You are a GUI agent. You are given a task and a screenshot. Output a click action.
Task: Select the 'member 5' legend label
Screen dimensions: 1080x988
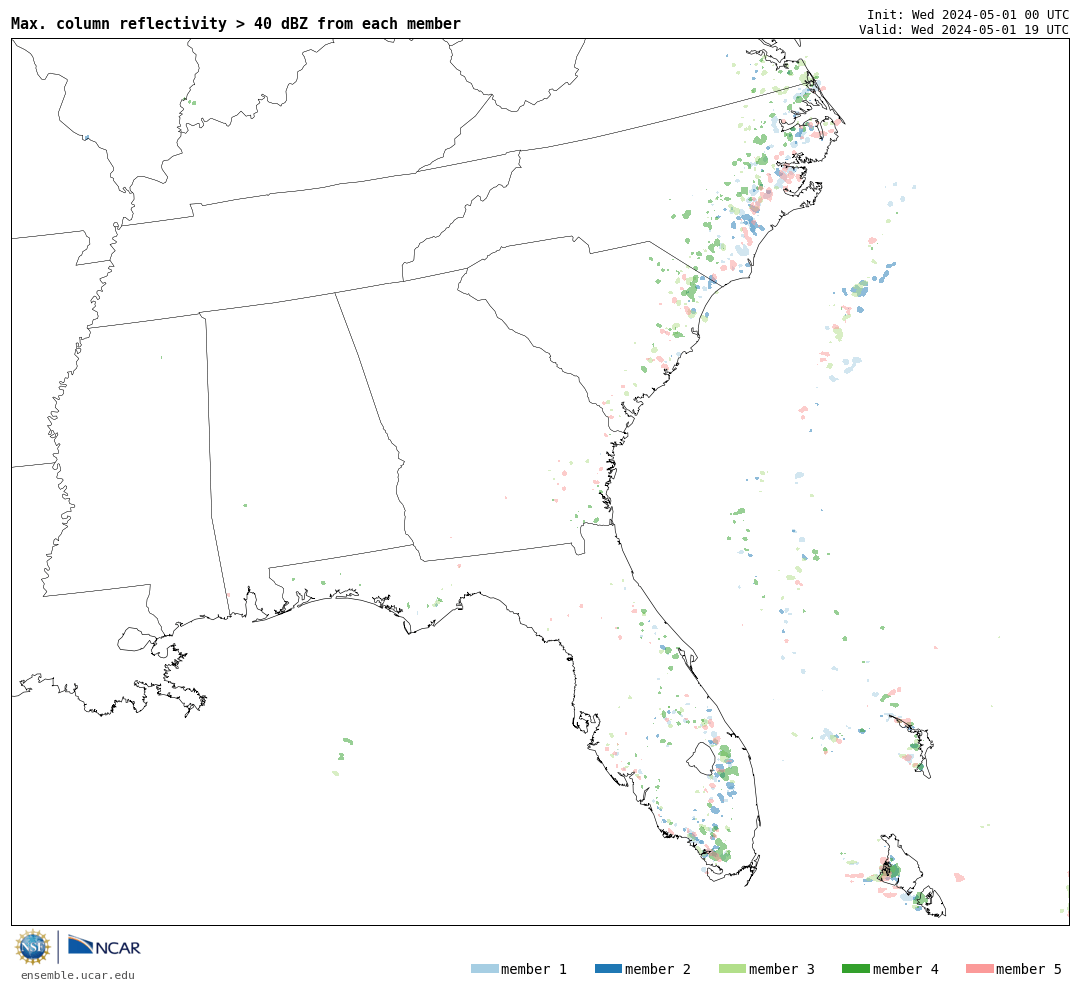[1029, 969]
